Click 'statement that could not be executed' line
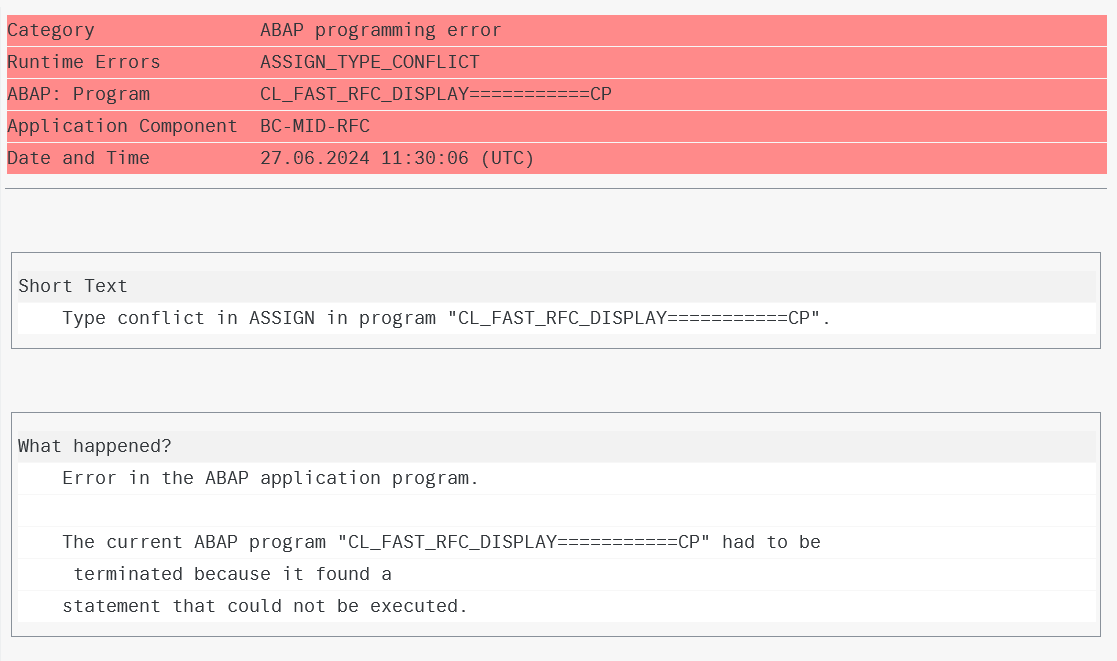Image resolution: width=1117 pixels, height=661 pixels. [x=264, y=607]
